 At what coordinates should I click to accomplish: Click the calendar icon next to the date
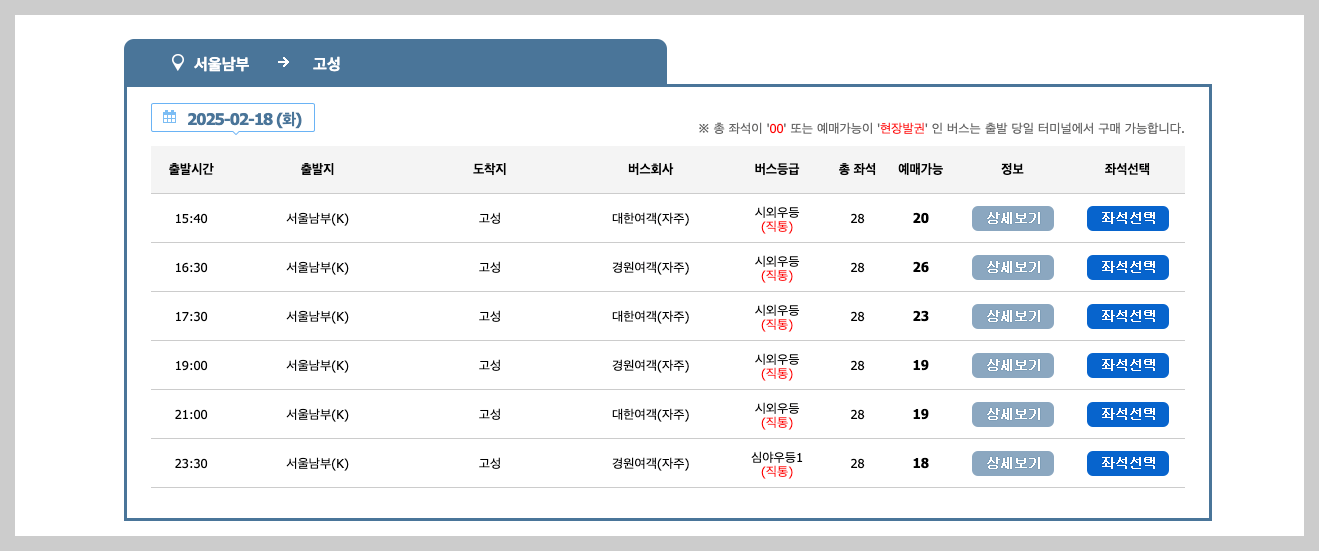click(x=170, y=117)
